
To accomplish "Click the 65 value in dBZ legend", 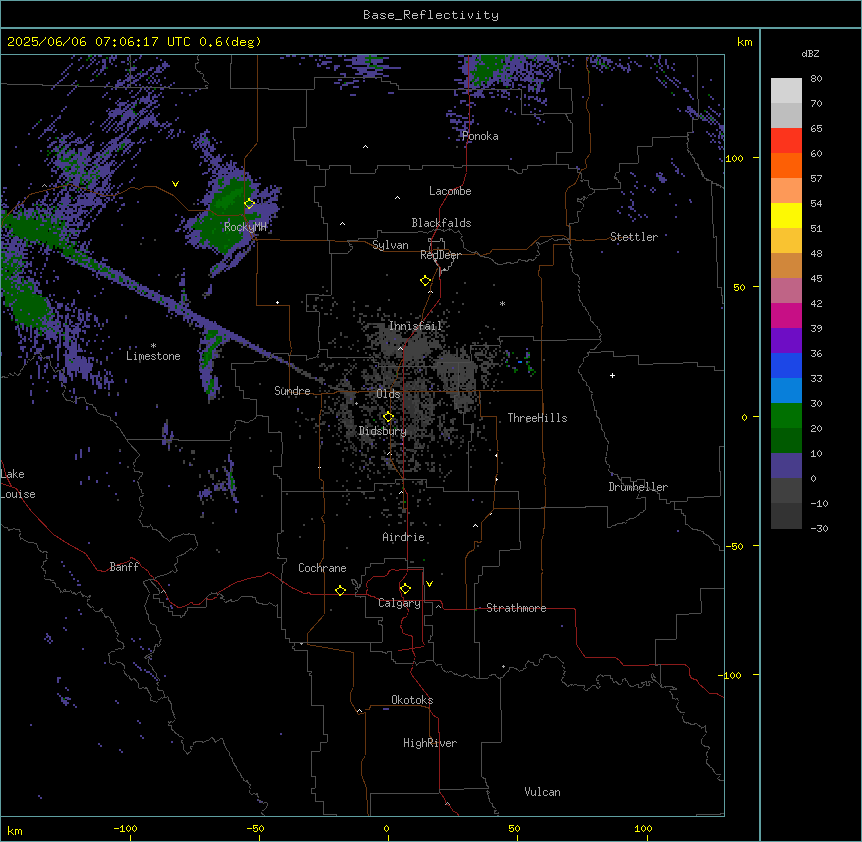I will [x=816, y=129].
